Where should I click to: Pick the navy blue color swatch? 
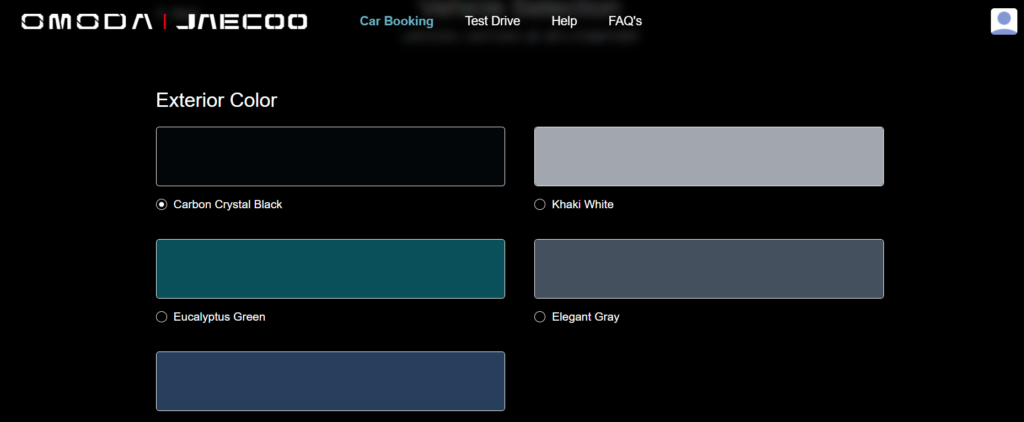(x=330, y=380)
